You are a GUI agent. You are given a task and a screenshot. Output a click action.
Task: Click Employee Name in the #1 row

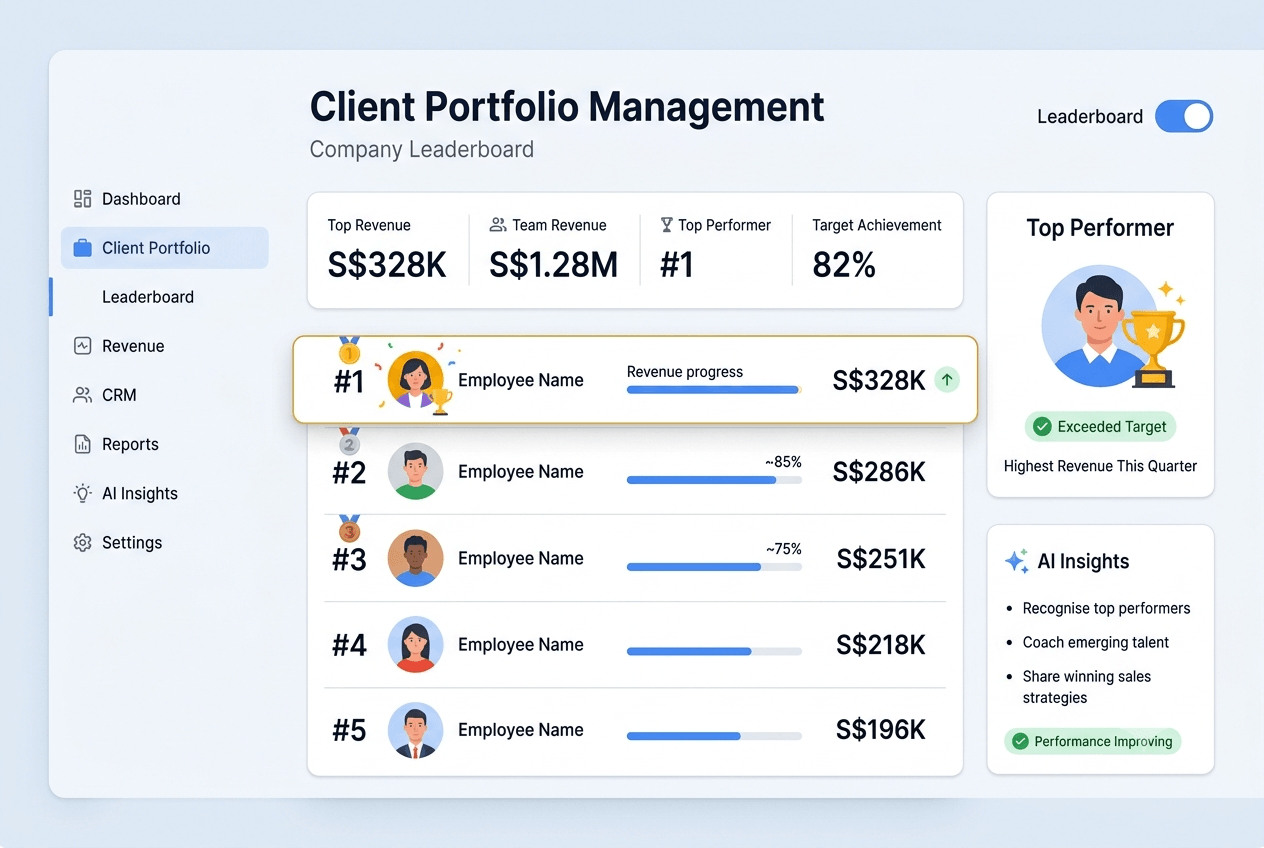pyautogui.click(x=521, y=380)
